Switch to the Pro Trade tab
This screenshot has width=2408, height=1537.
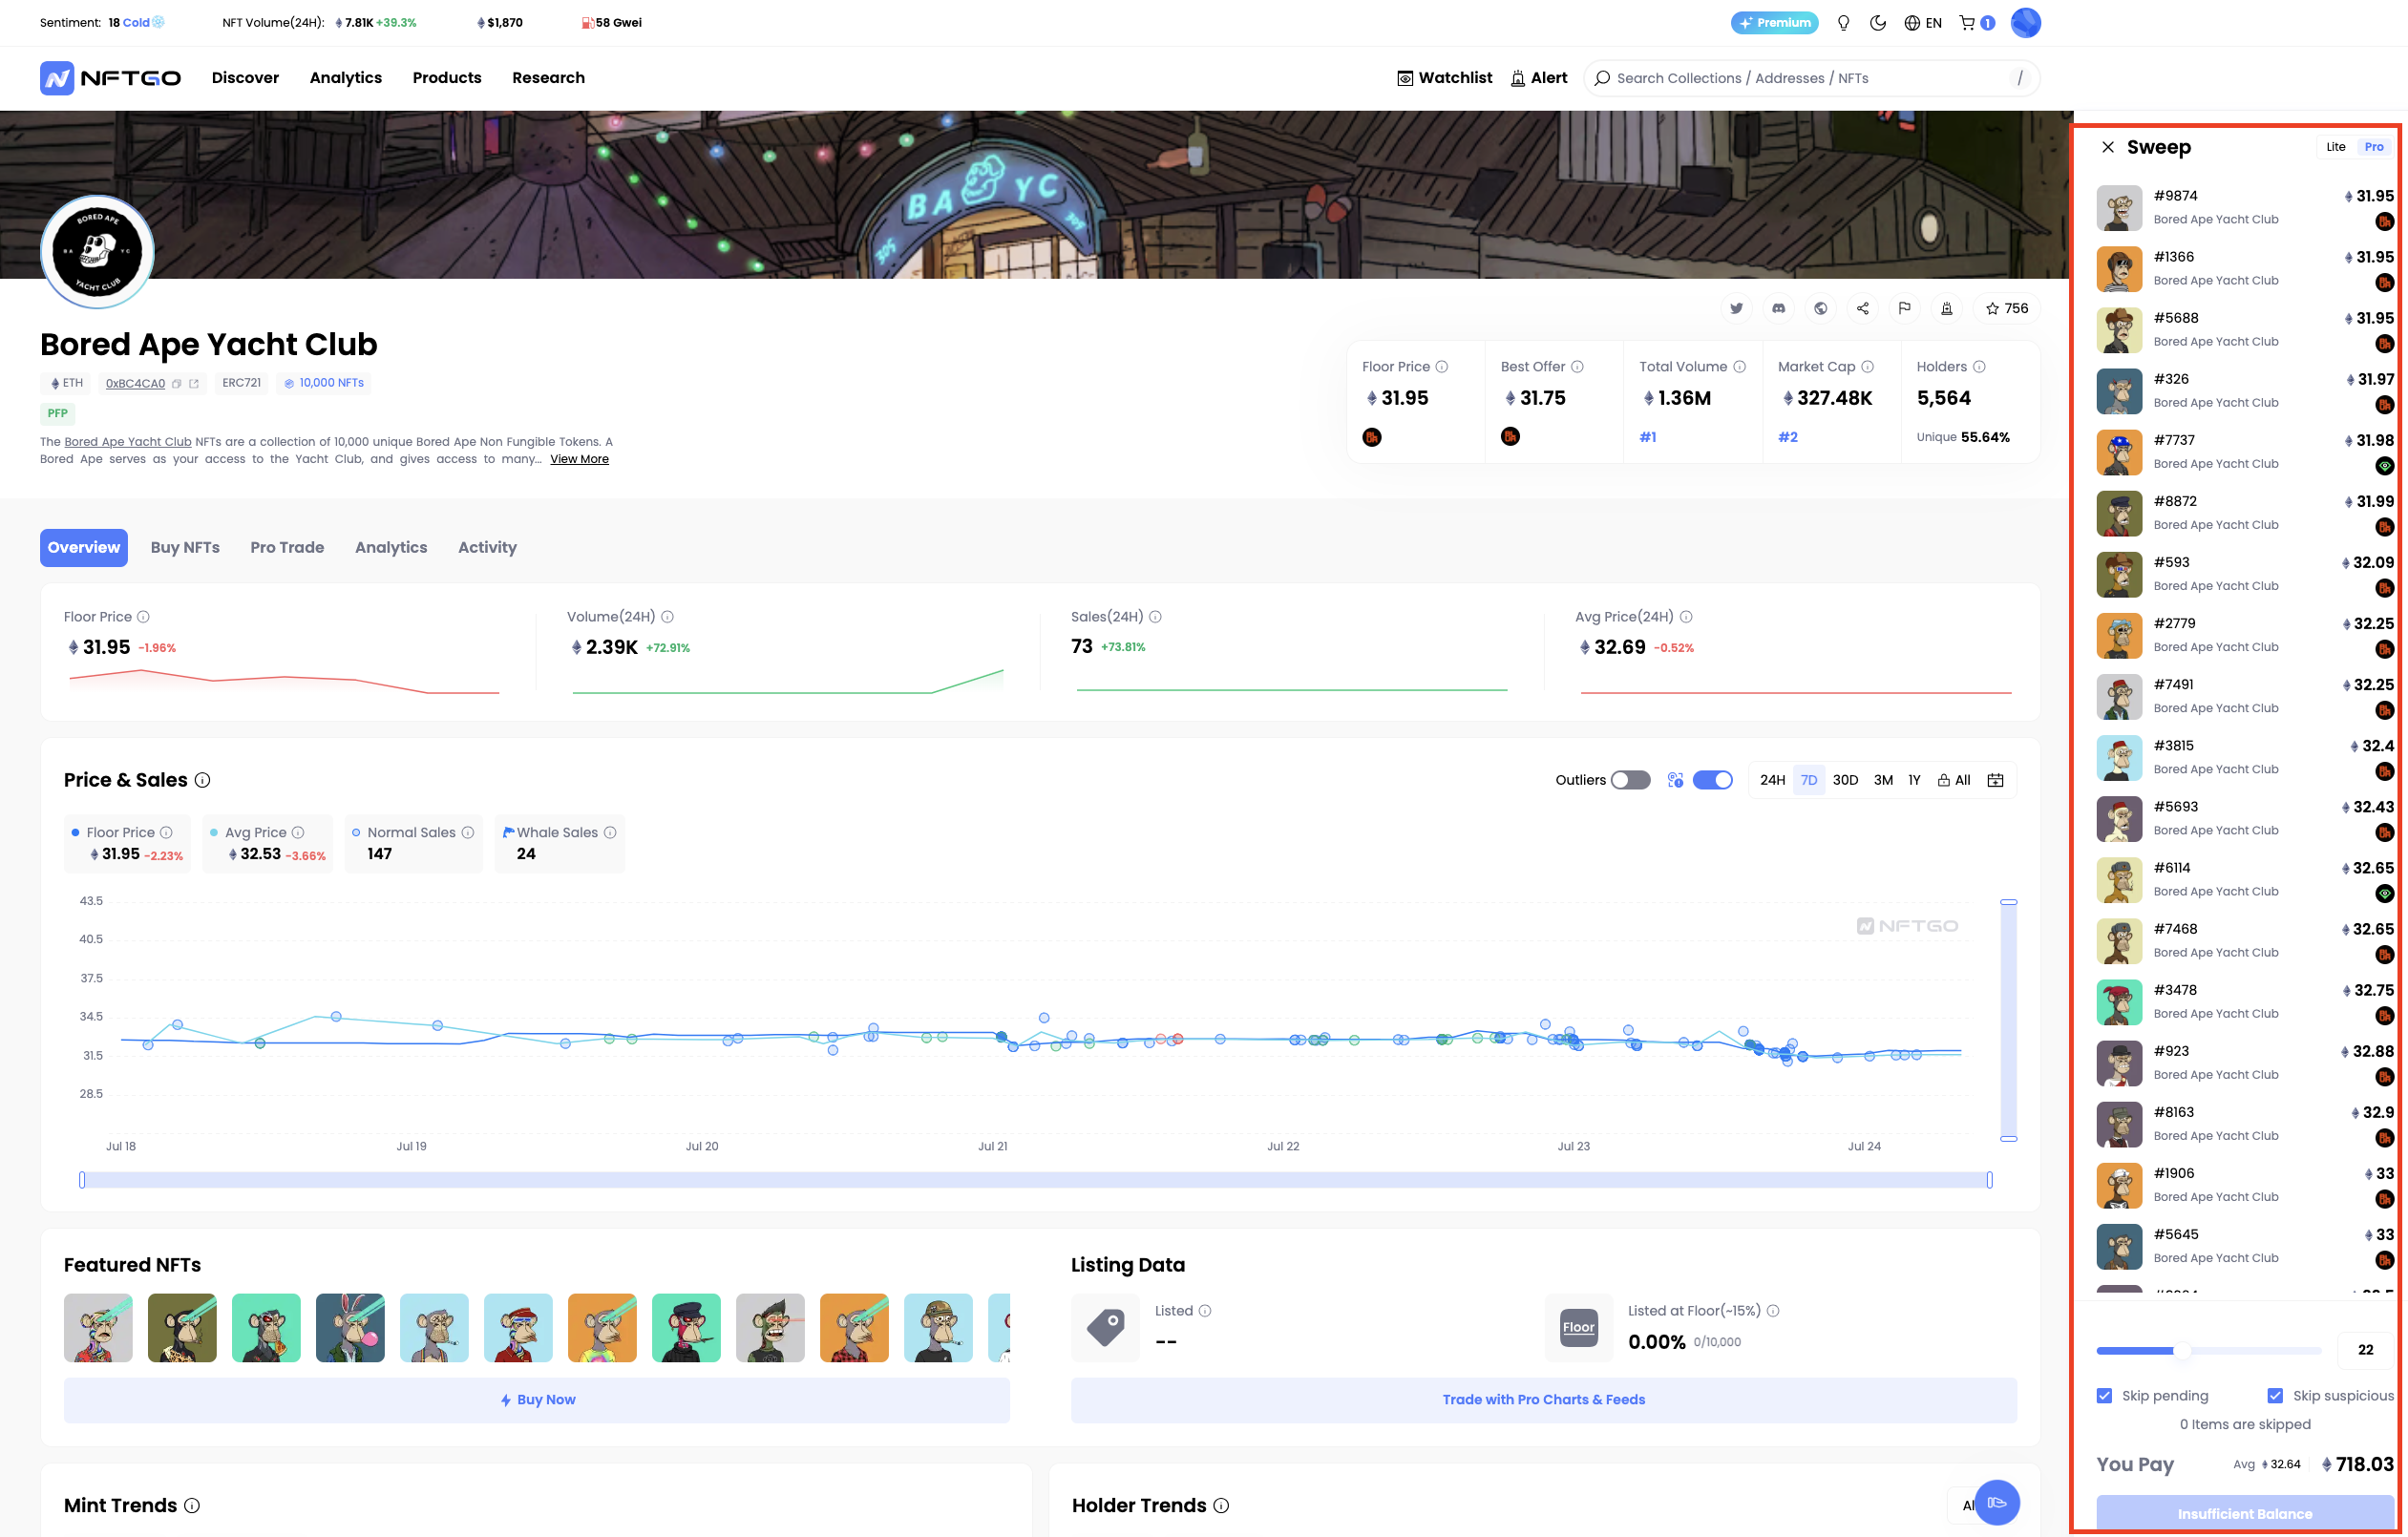click(x=287, y=547)
